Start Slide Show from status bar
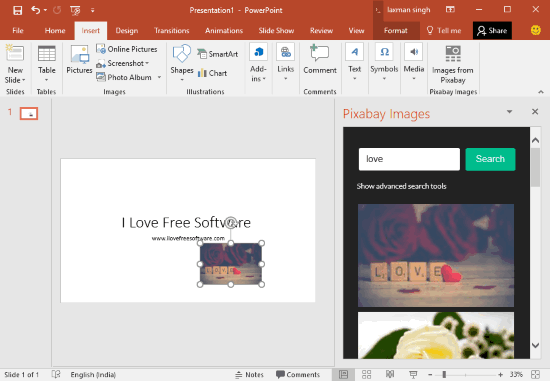This screenshot has height=381, width=550. [x=413, y=375]
